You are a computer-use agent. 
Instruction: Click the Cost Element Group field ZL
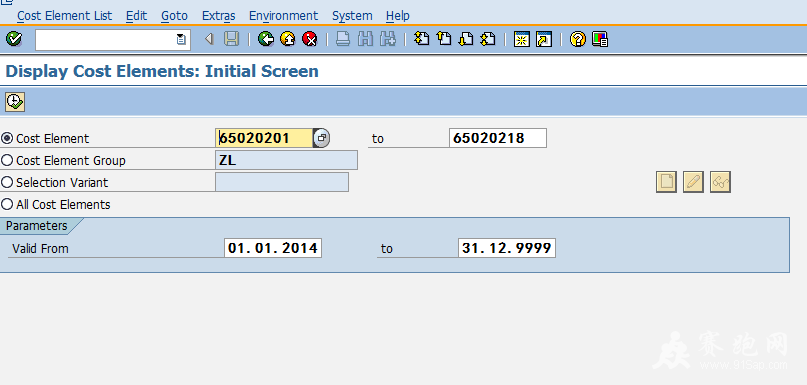click(287, 160)
